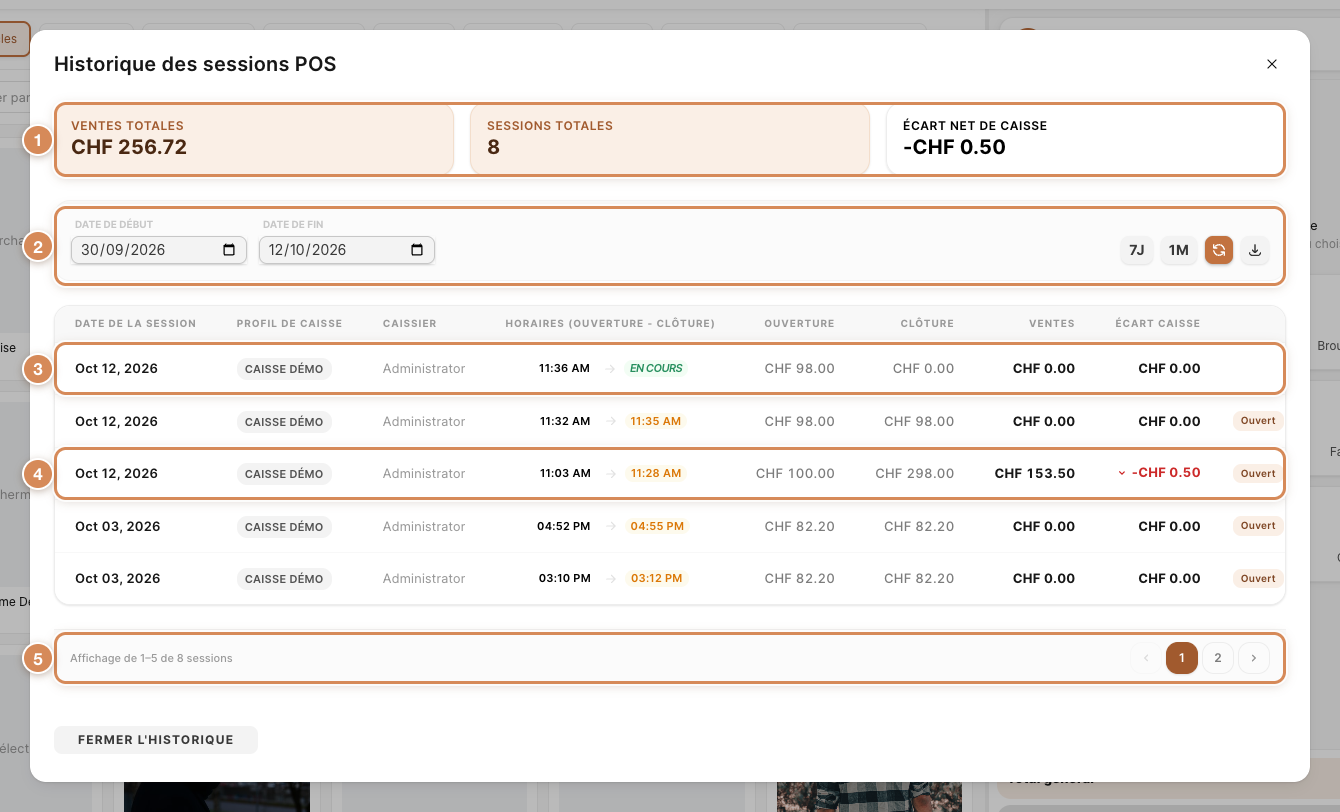Image resolution: width=1340 pixels, height=812 pixels.
Task: Click the Profil de caisse column header
Action: click(290, 324)
